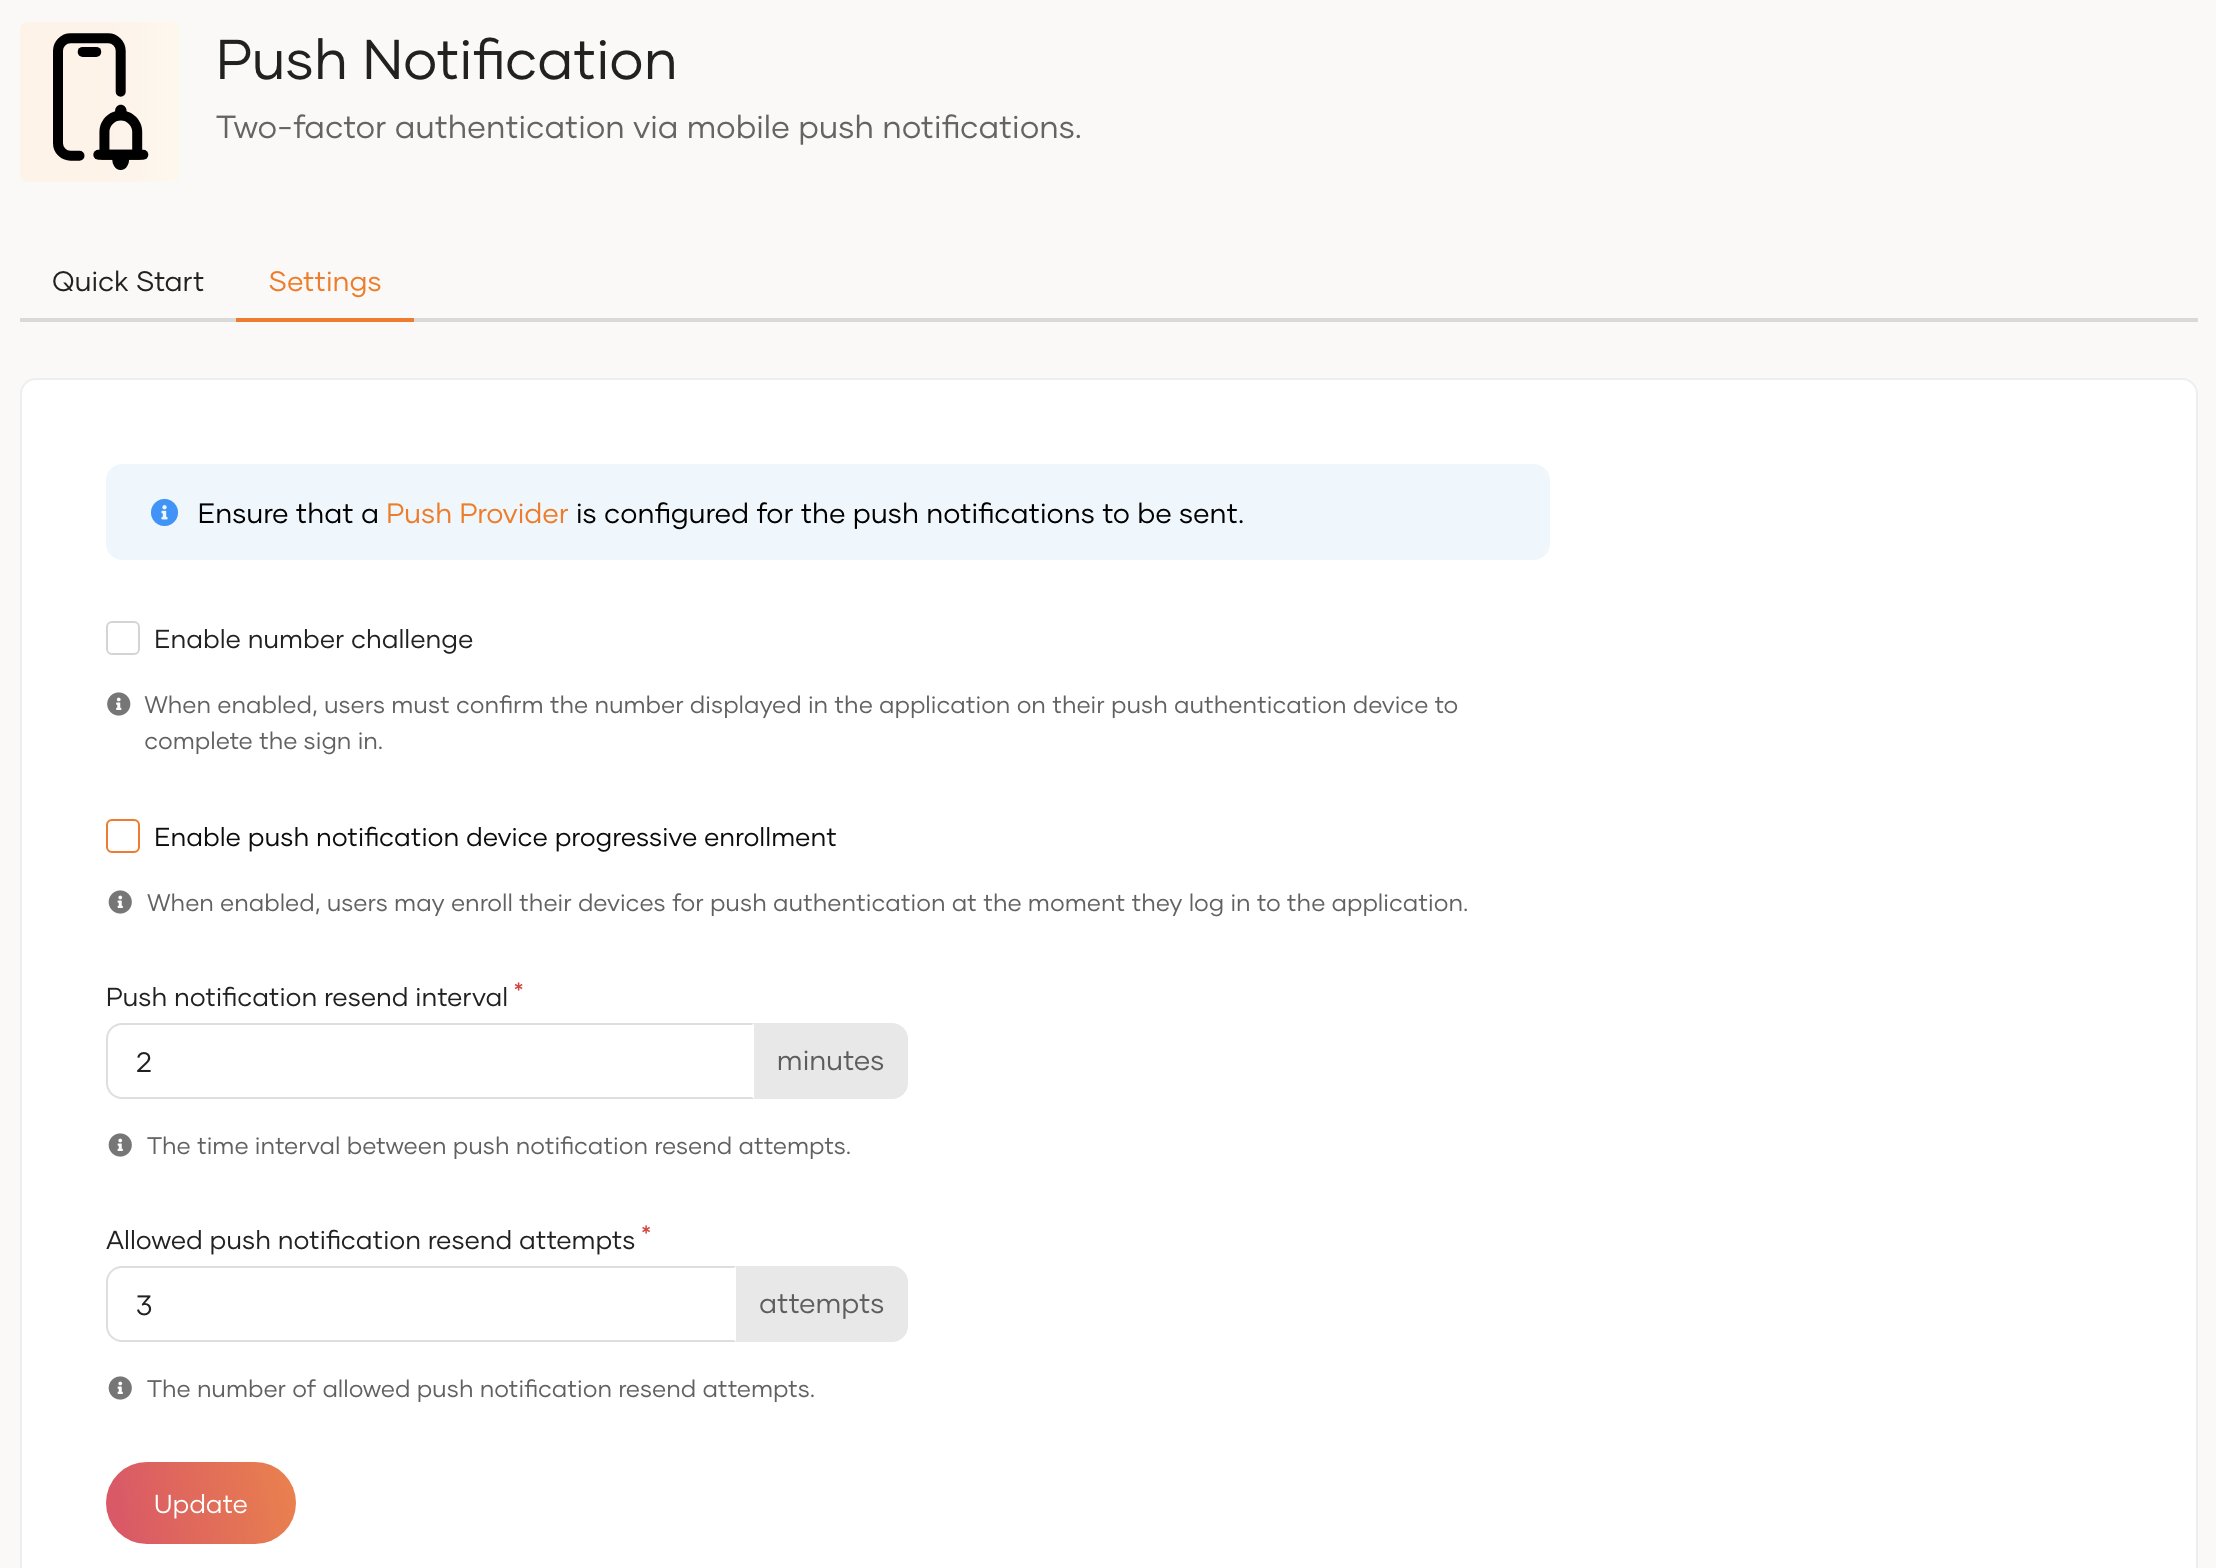Click info icon beside number challenge description
Screen dimensions: 2216x1568
click(x=118, y=704)
